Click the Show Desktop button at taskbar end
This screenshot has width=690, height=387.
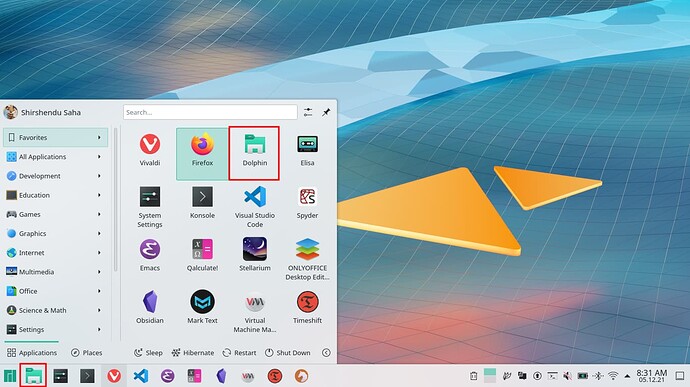click(x=680, y=376)
